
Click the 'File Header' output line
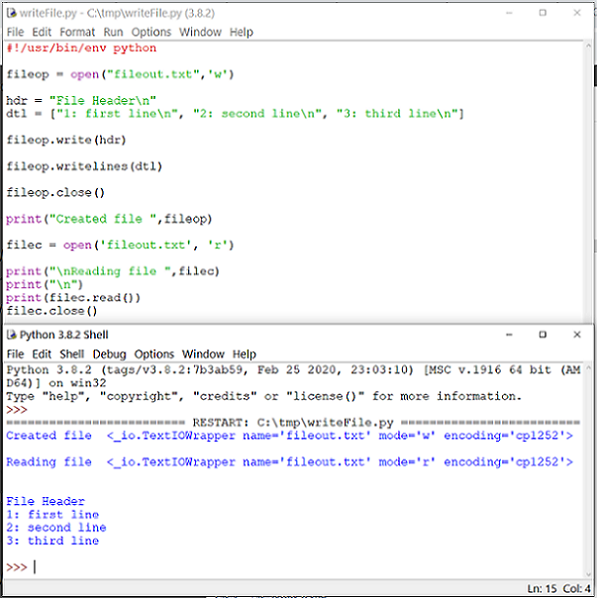[45, 501]
